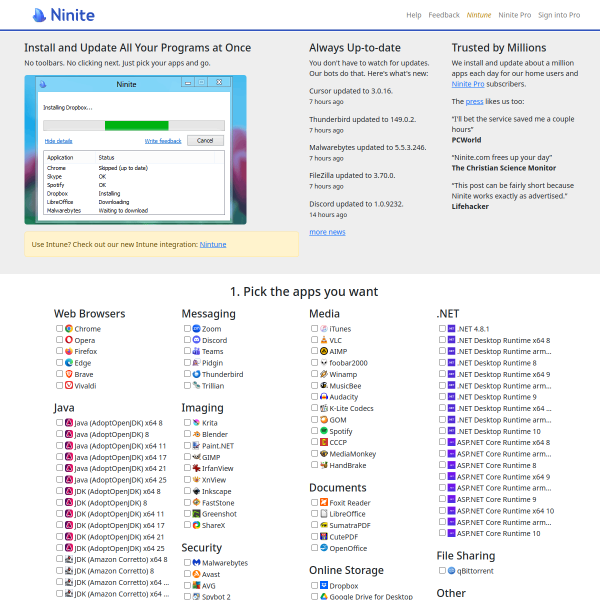Open the Nintune integration link in the banner

[x=212, y=244]
